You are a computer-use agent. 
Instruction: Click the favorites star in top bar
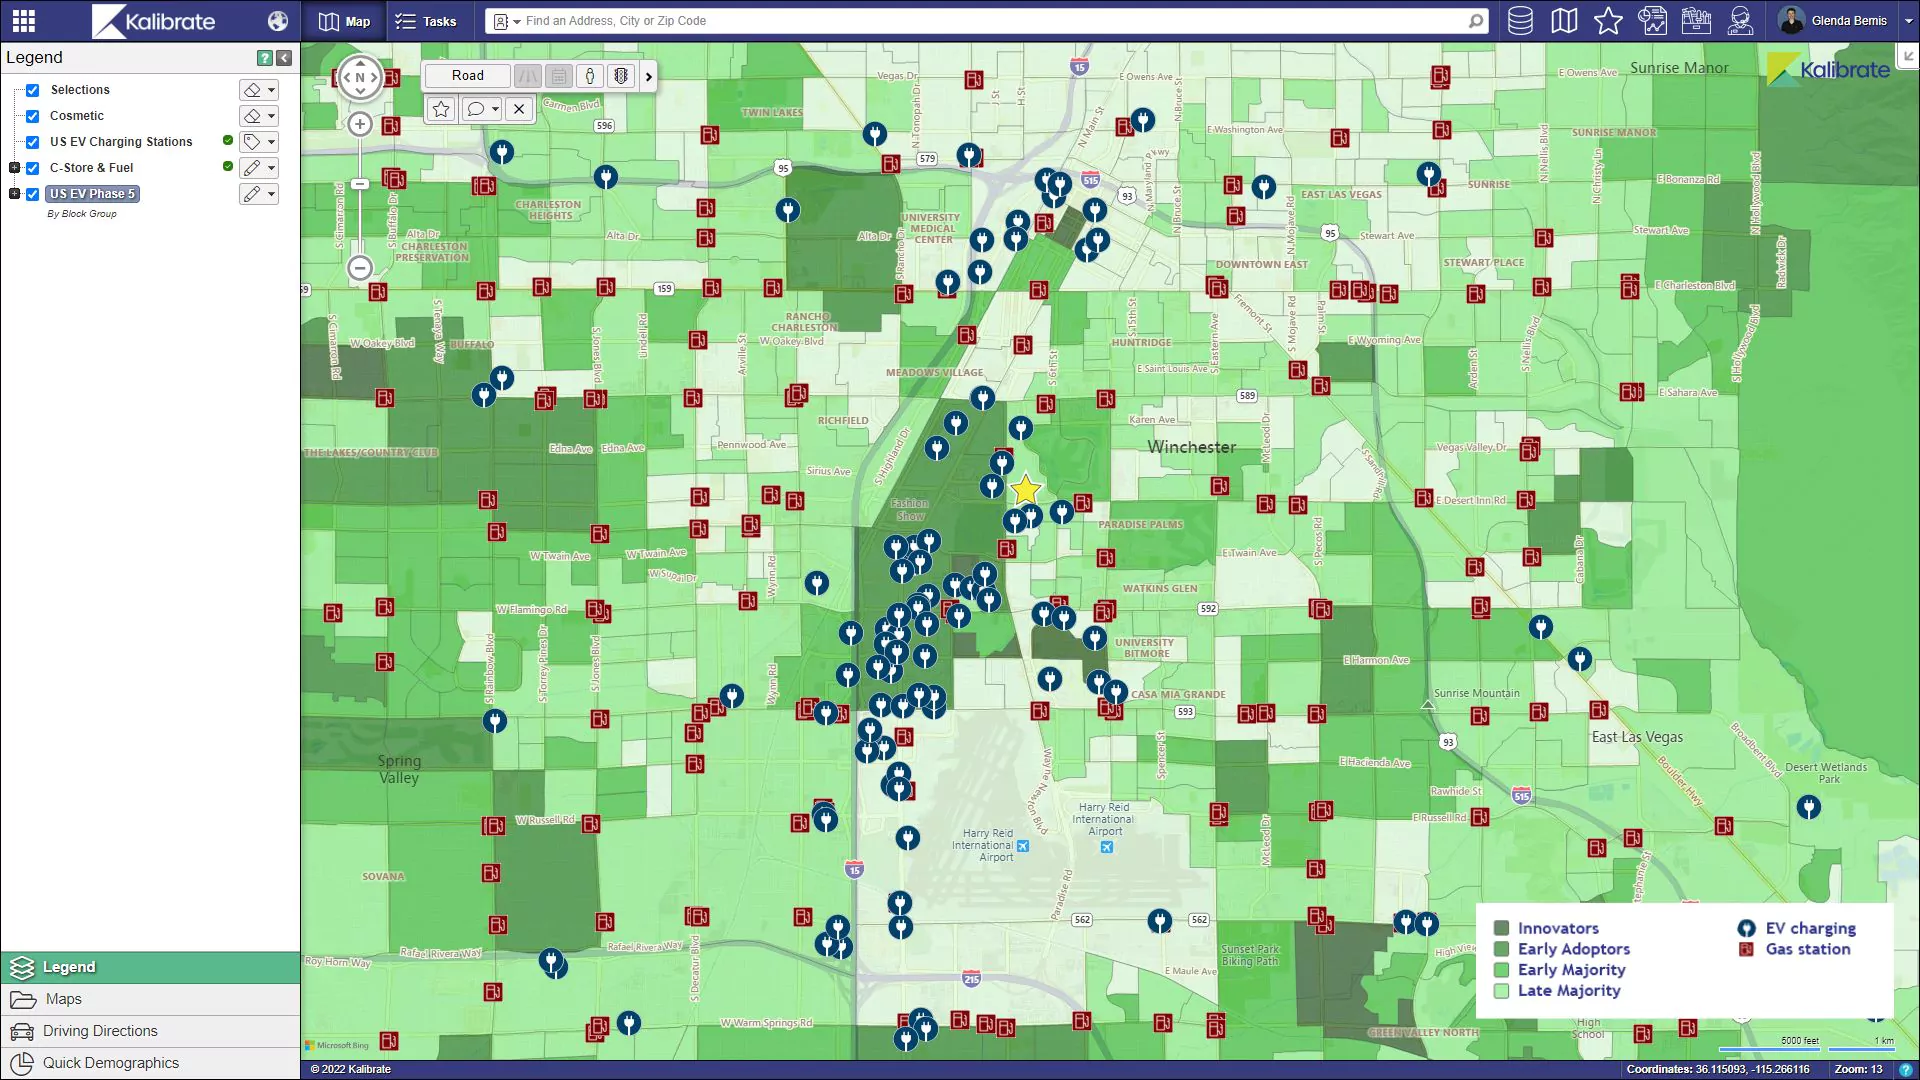[x=1608, y=21]
